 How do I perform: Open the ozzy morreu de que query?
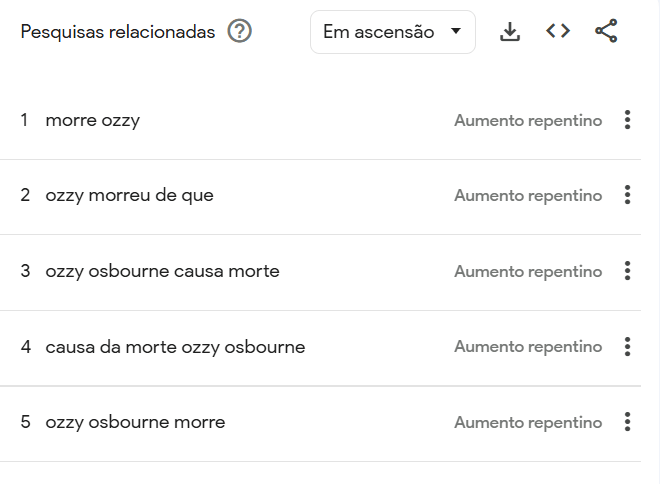(x=129, y=196)
